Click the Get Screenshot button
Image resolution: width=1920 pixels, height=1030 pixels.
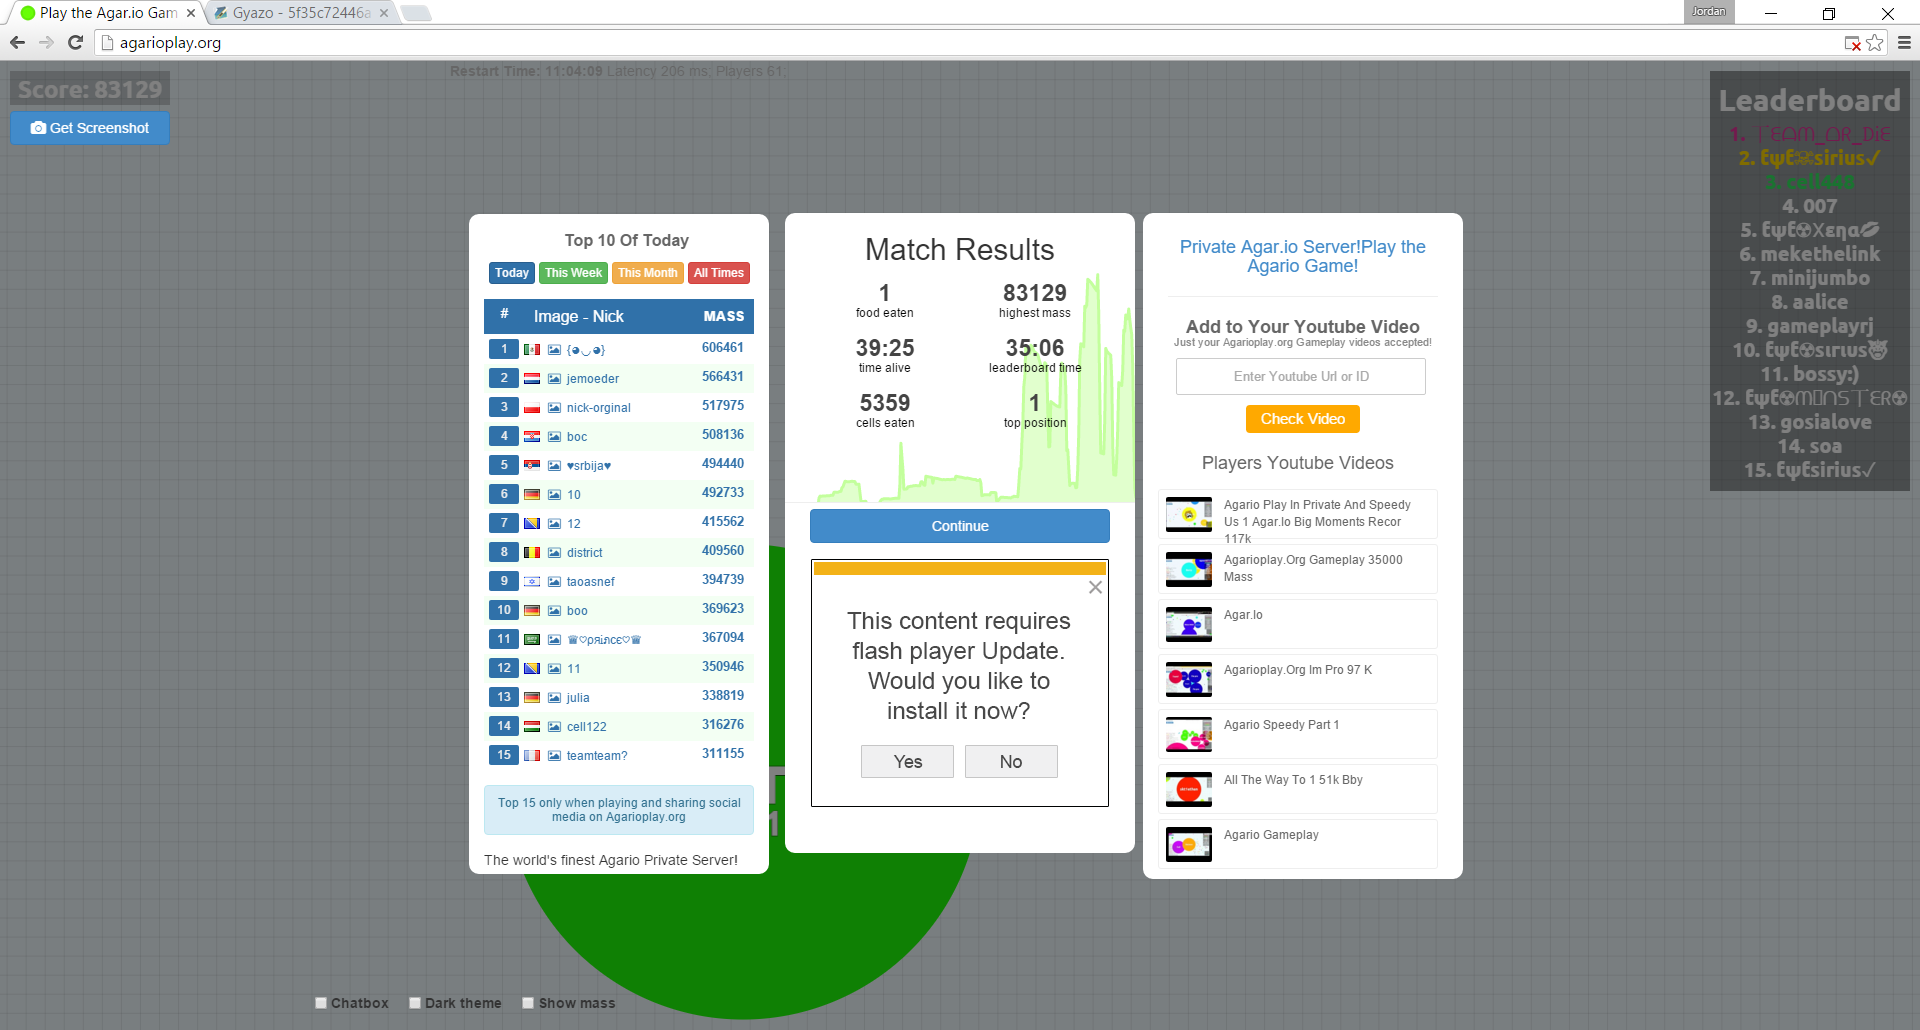[90, 128]
